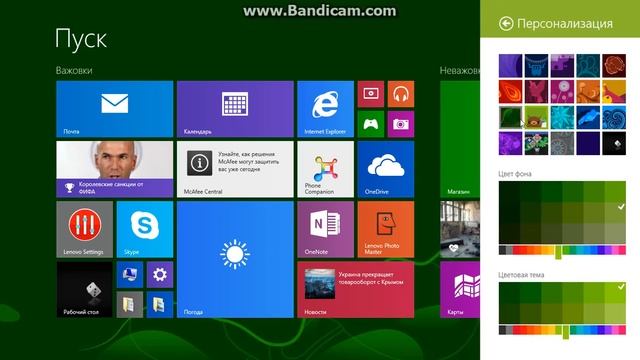Choose the purple curved background thumbnail
The image size is (640, 360).
[510, 66]
